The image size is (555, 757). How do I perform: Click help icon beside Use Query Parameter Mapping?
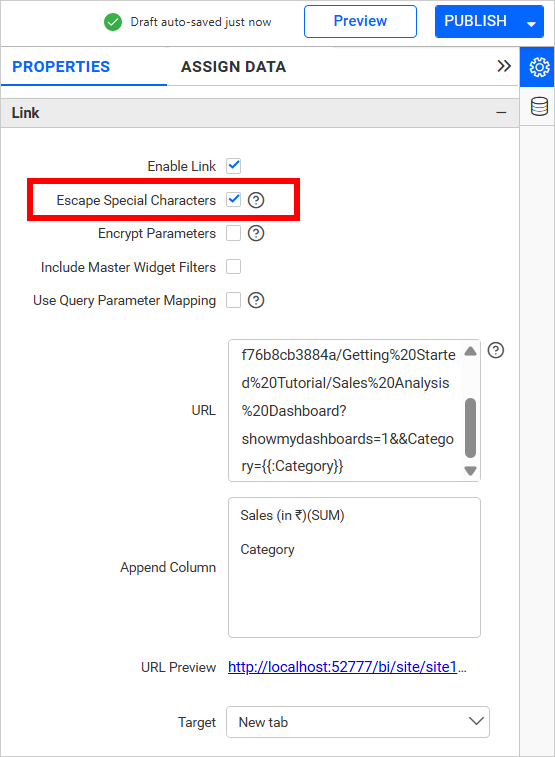256,300
